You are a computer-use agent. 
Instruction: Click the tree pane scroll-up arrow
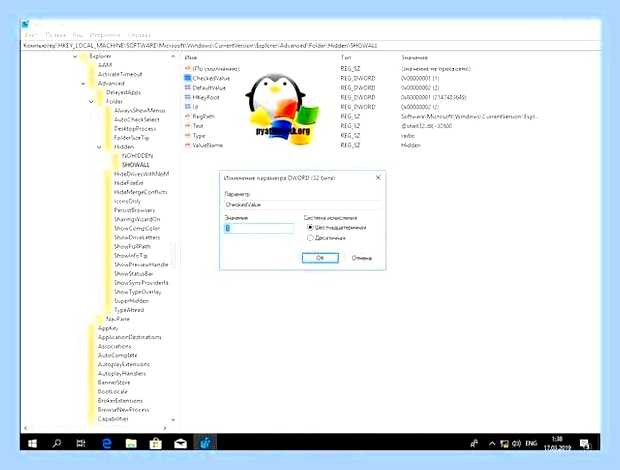pos(173,57)
